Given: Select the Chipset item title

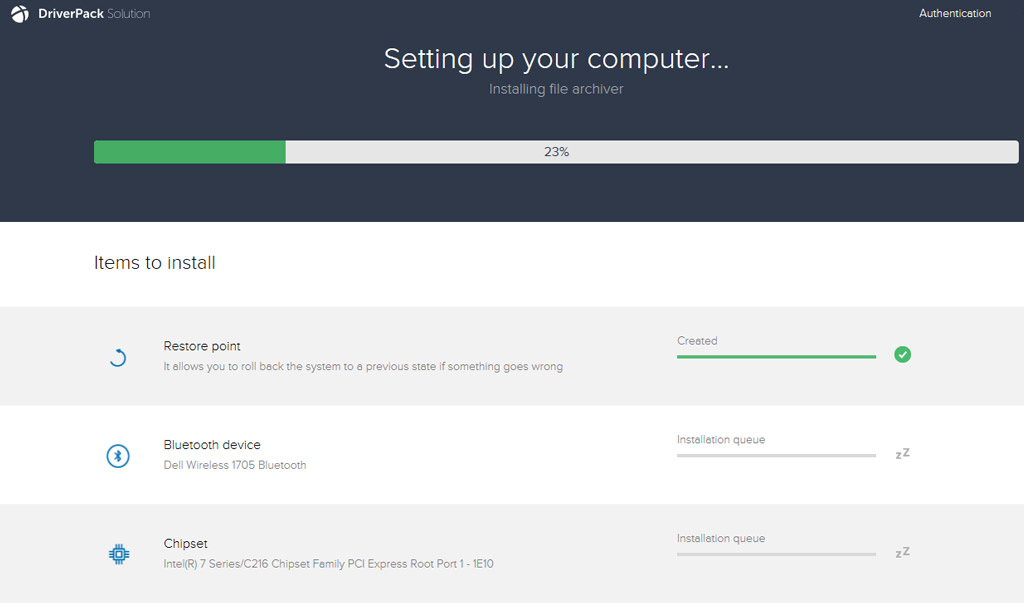Looking at the screenshot, I should pos(185,544).
